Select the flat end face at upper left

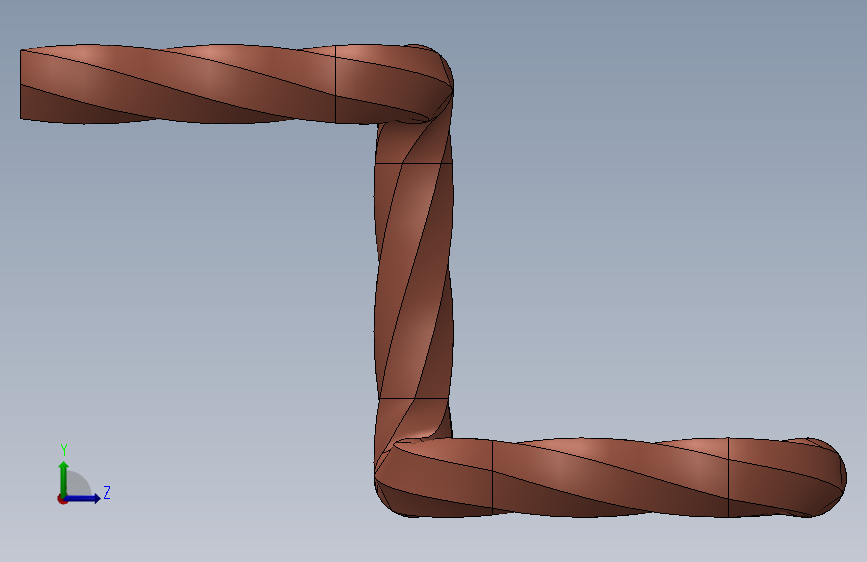coord(21,84)
